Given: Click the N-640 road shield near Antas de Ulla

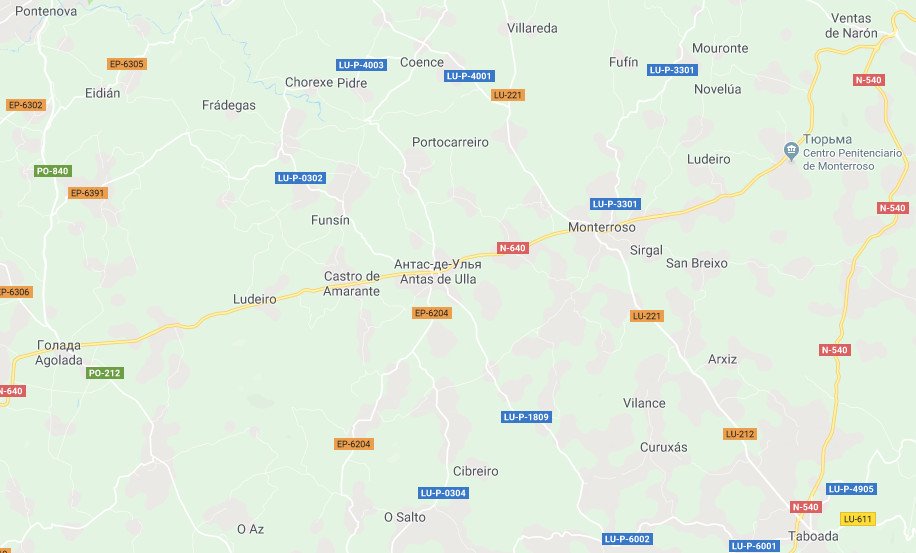Looking at the screenshot, I should tap(512, 248).
